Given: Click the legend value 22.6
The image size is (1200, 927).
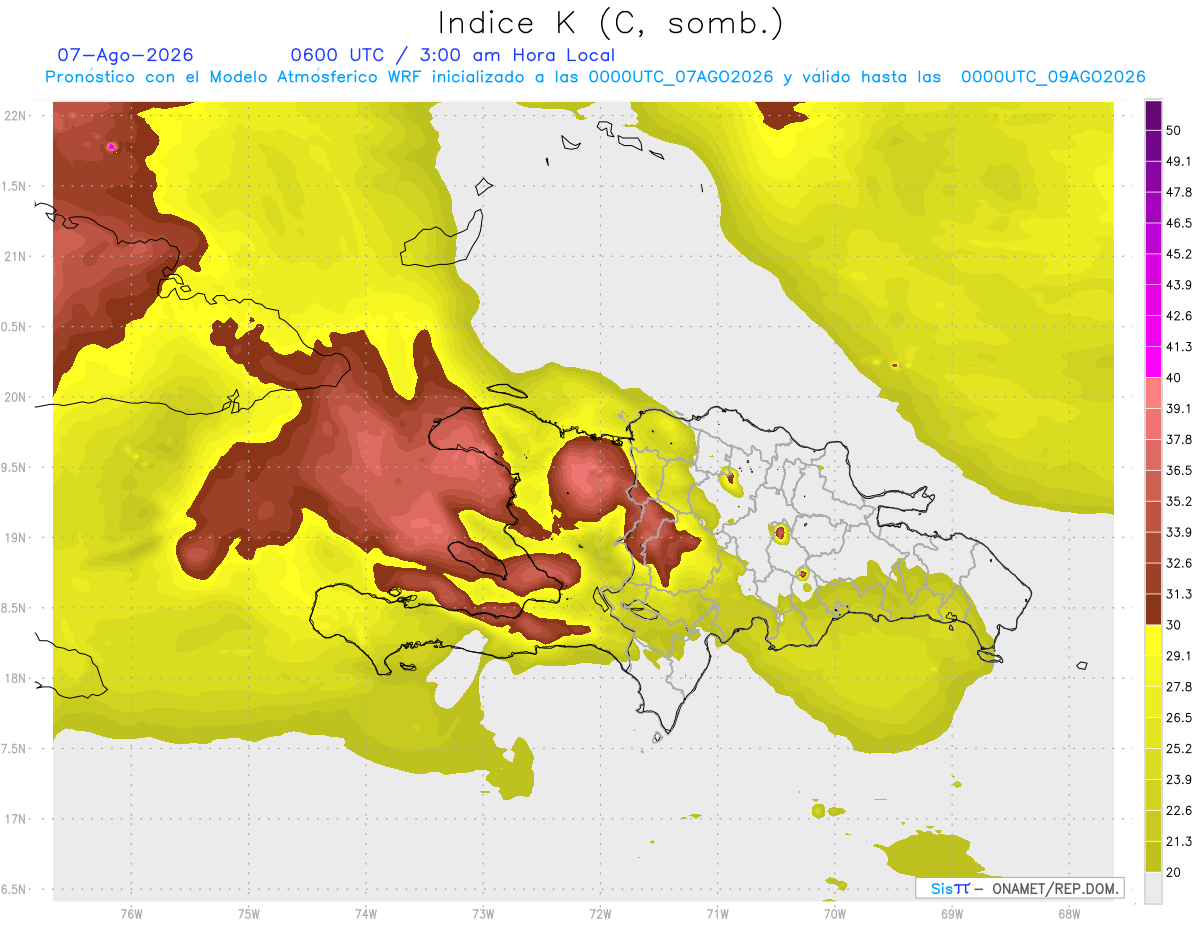Looking at the screenshot, I should [1177, 810].
